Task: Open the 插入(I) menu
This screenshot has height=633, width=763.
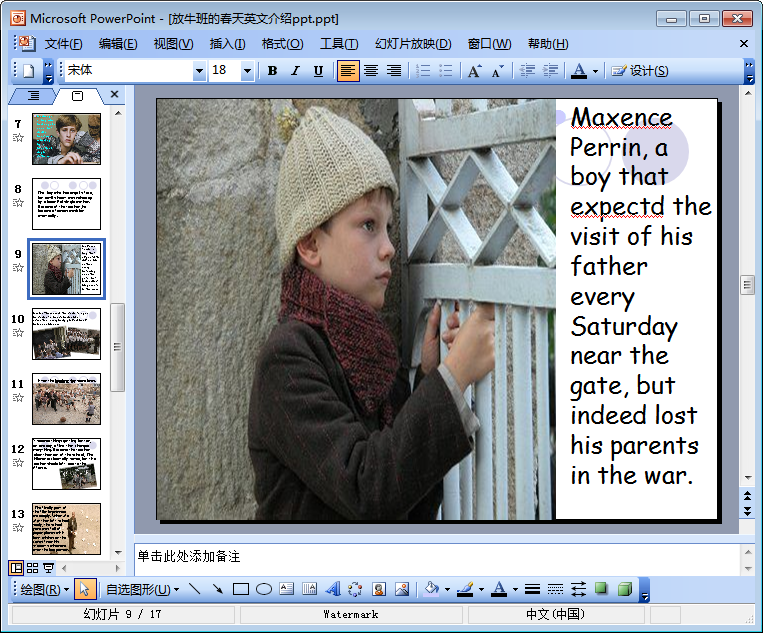Action: pos(227,44)
